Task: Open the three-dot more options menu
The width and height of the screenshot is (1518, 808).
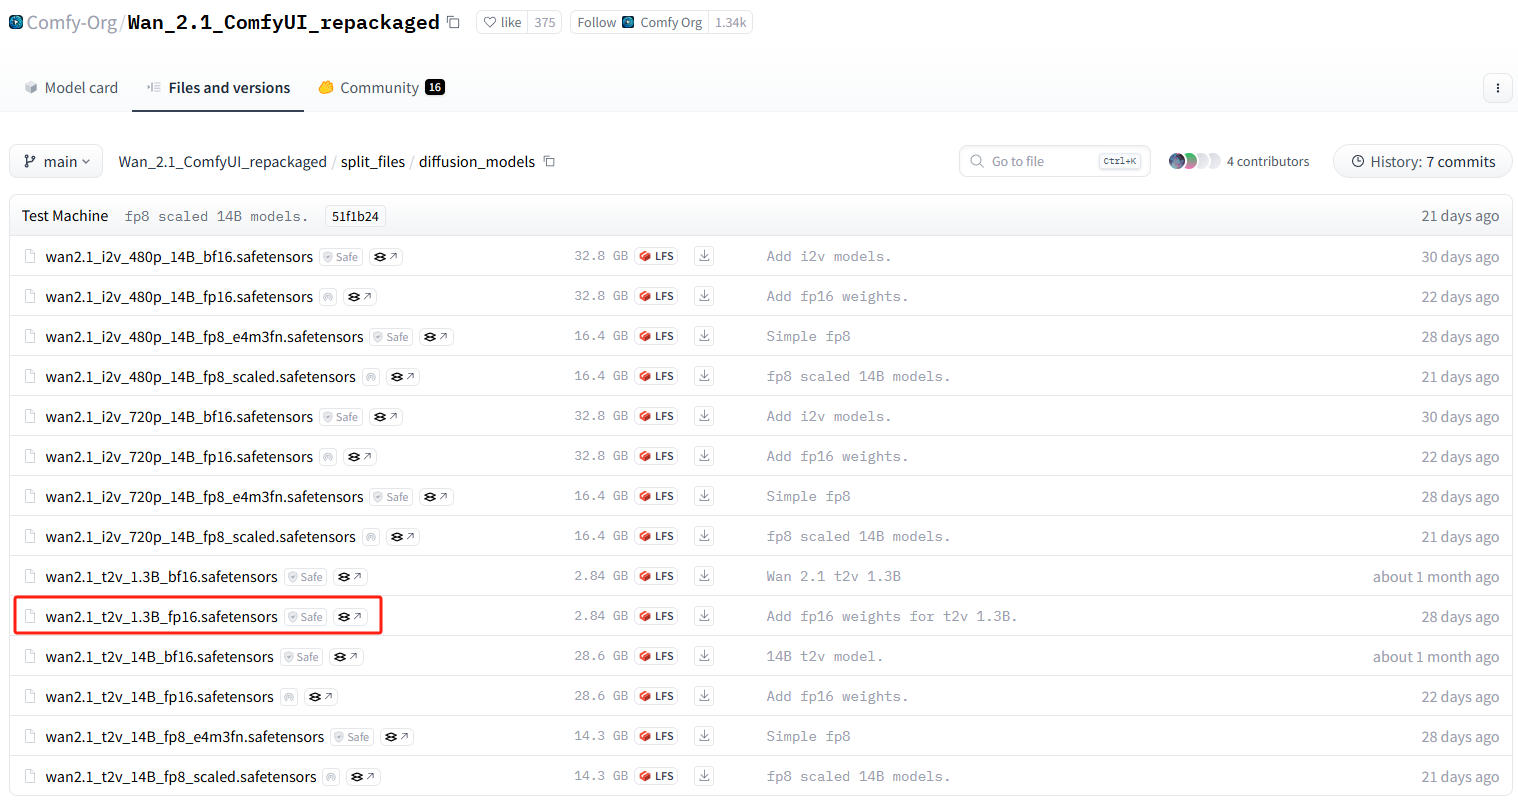Action: point(1497,88)
